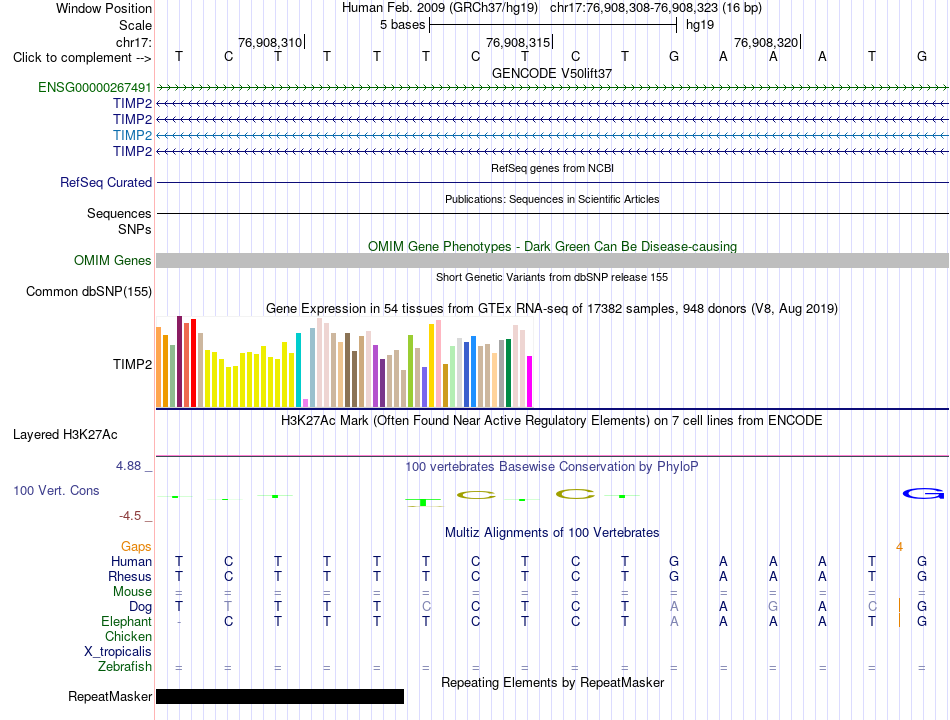Click the gray OMIM Genes item bar

pos(553,261)
